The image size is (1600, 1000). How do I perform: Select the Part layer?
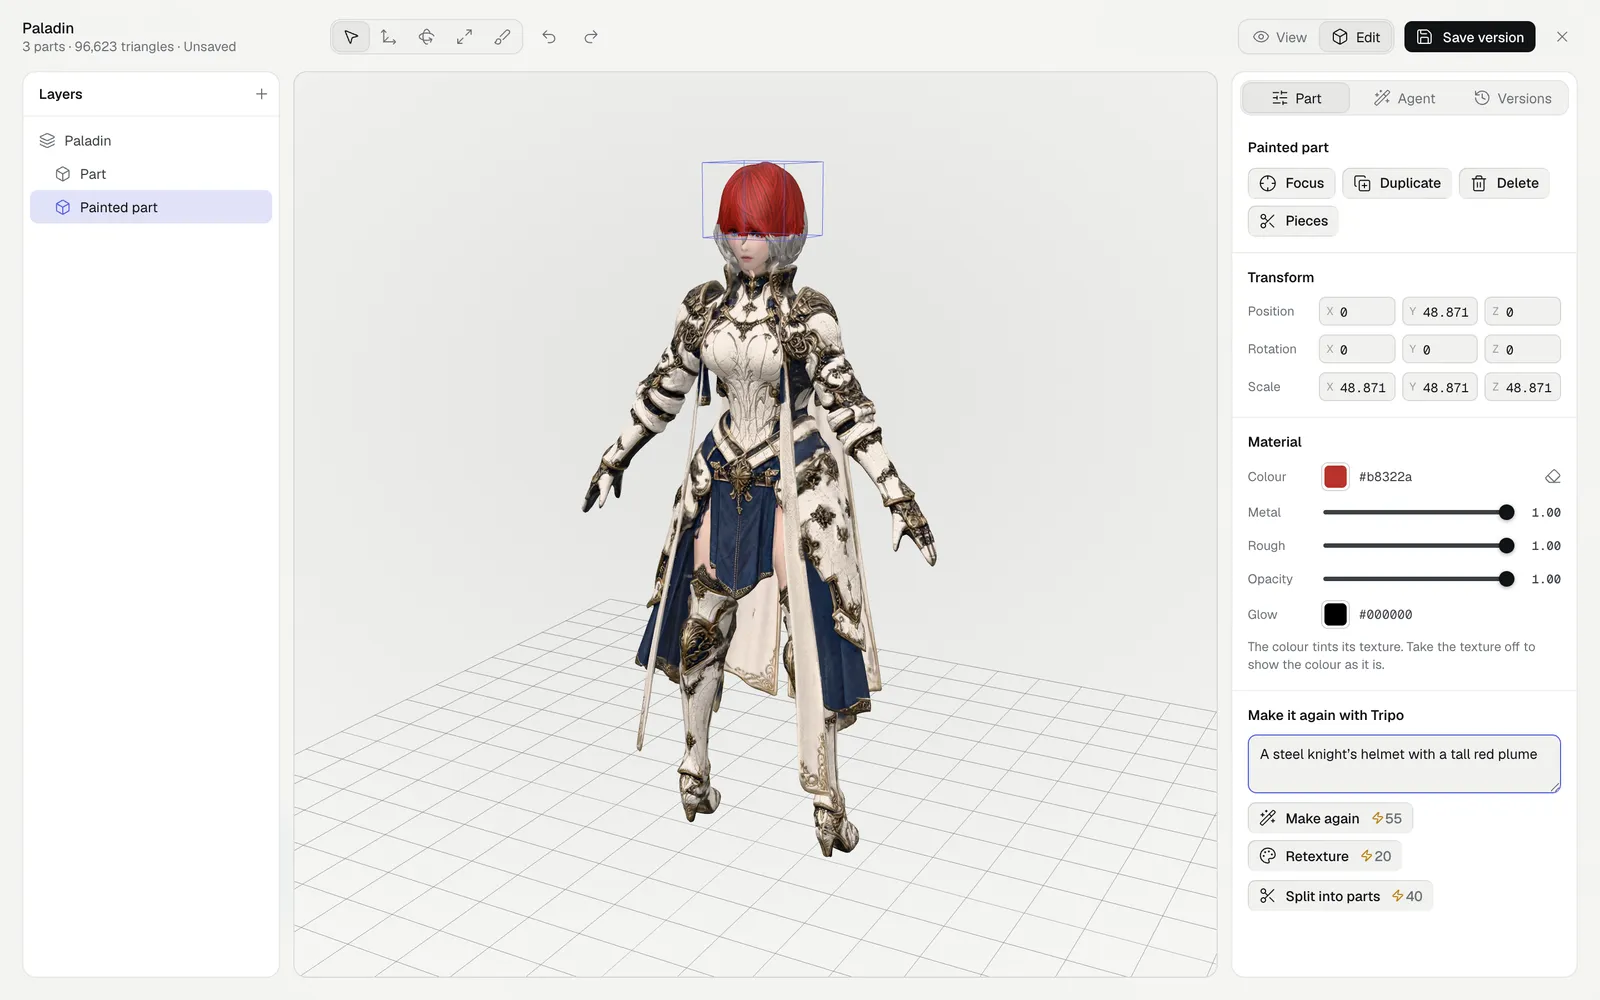tap(151, 174)
